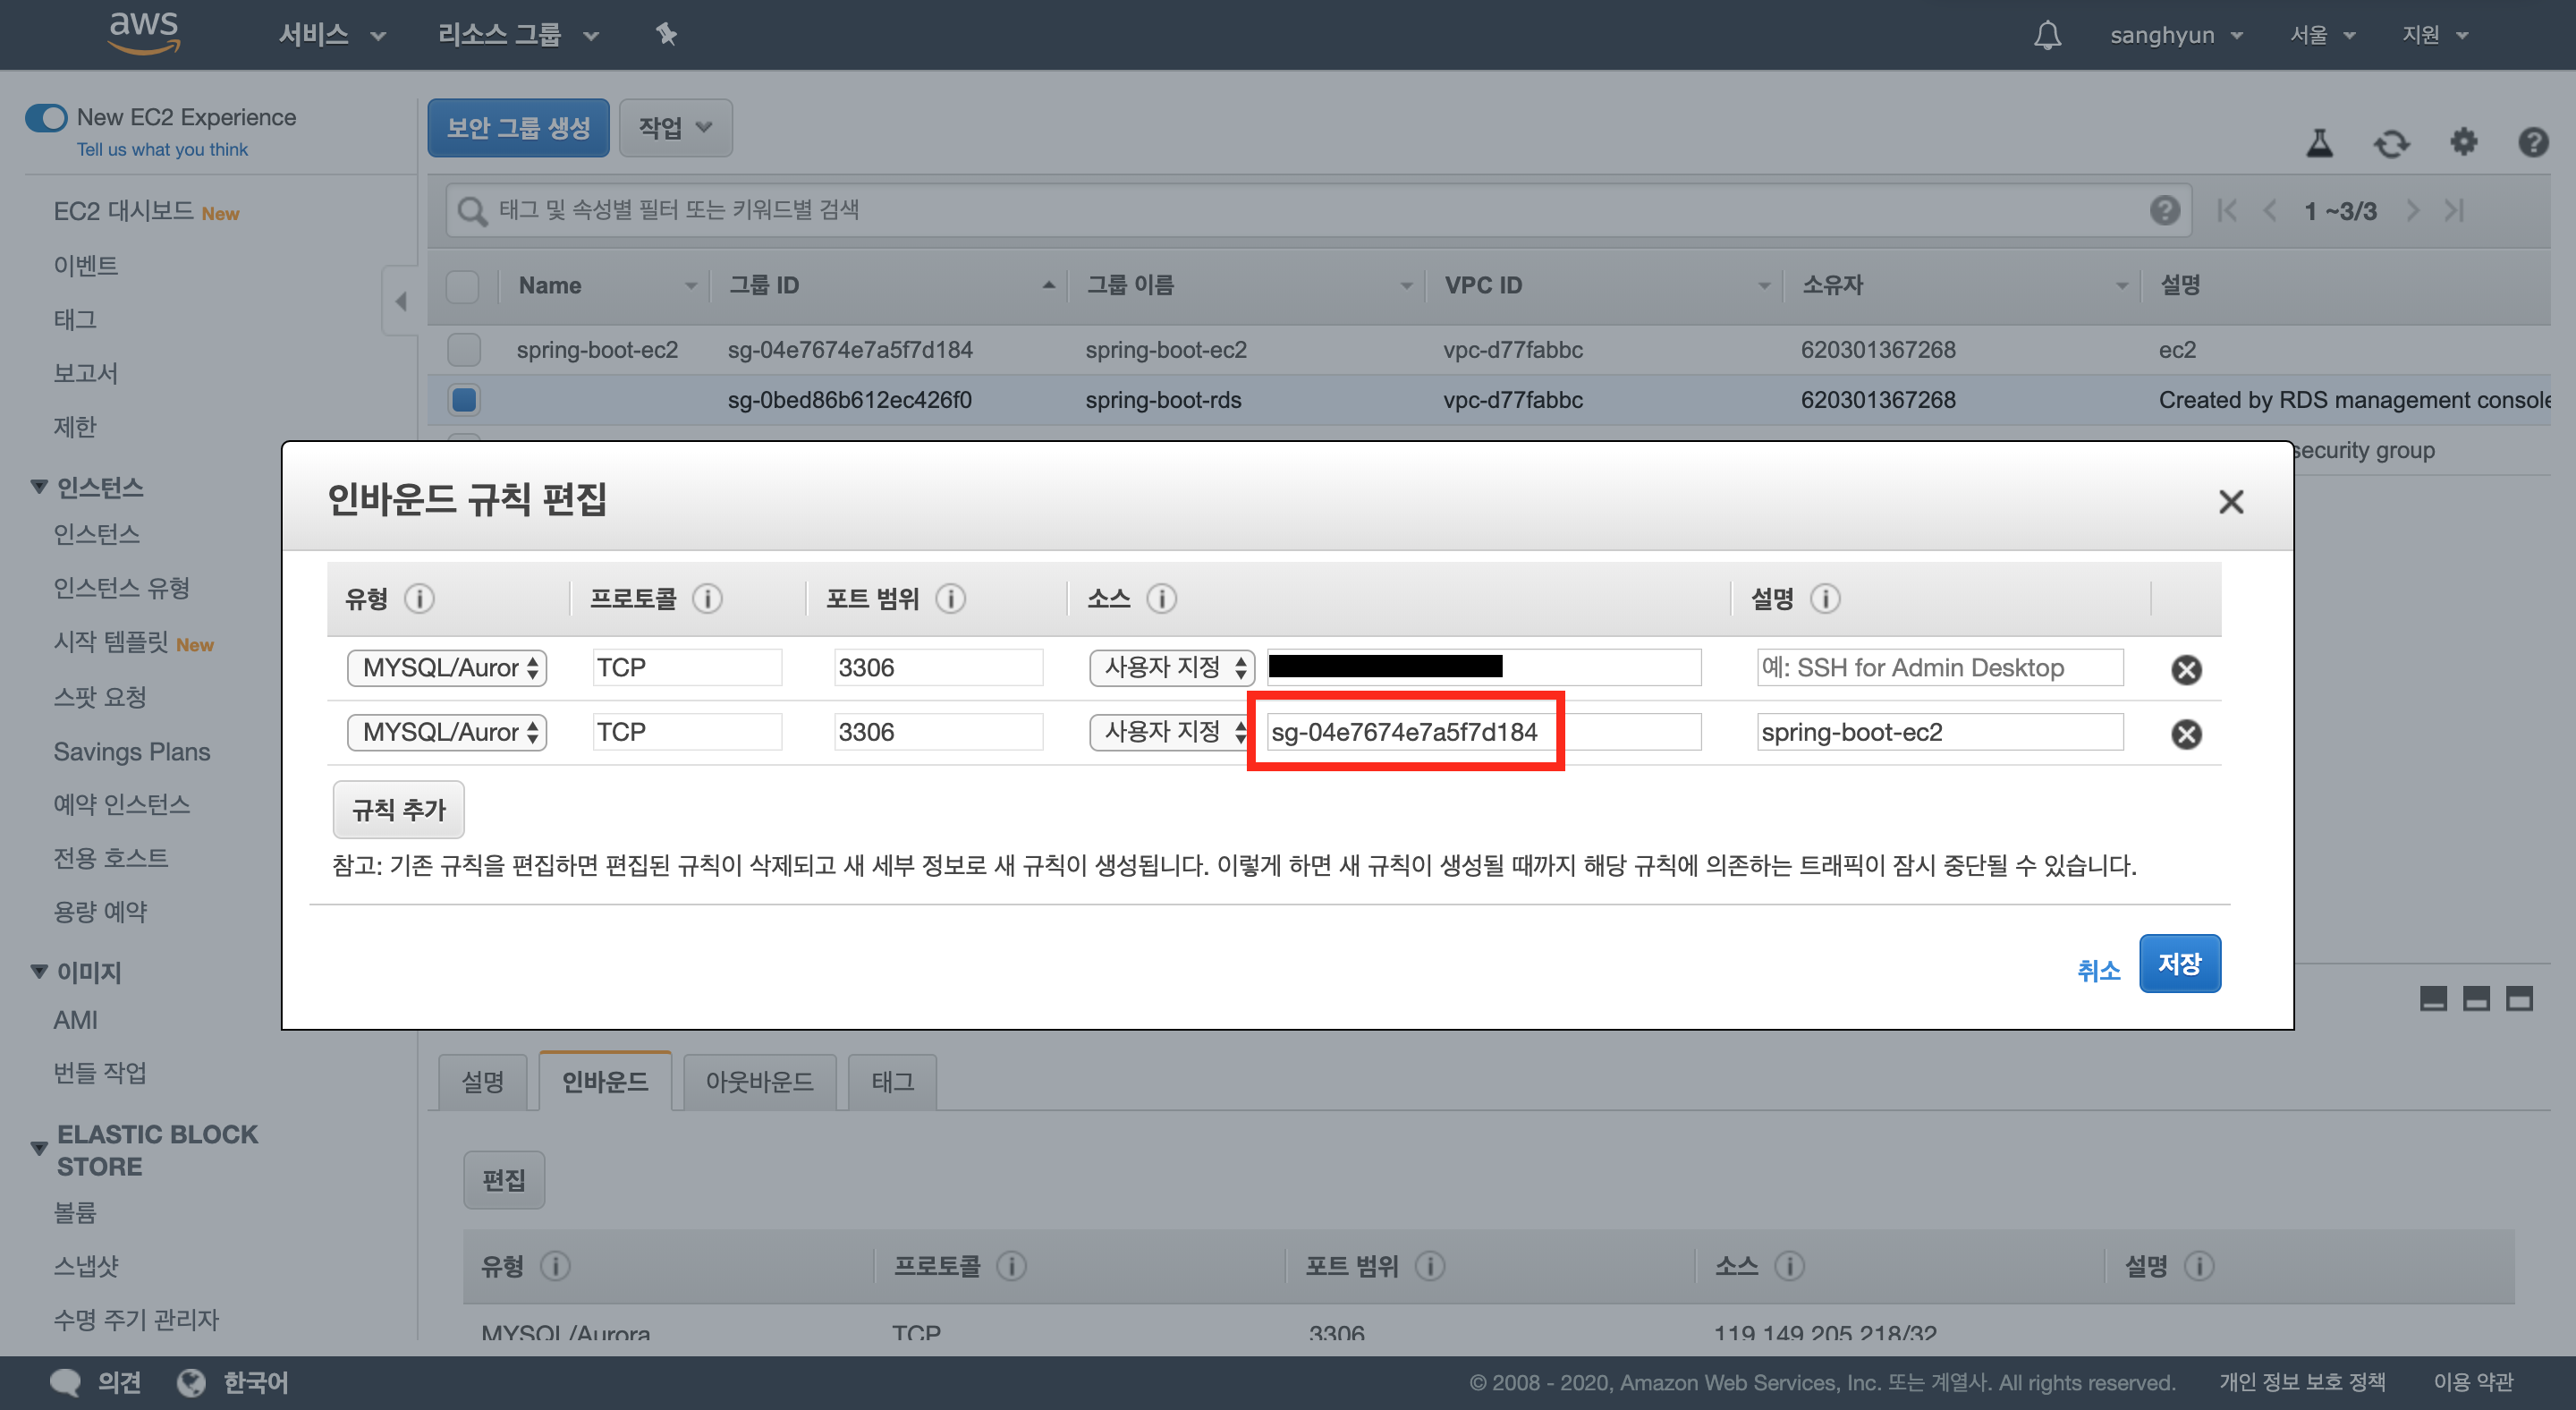
Task: Click the notifications bell icon
Action: [x=2047, y=35]
